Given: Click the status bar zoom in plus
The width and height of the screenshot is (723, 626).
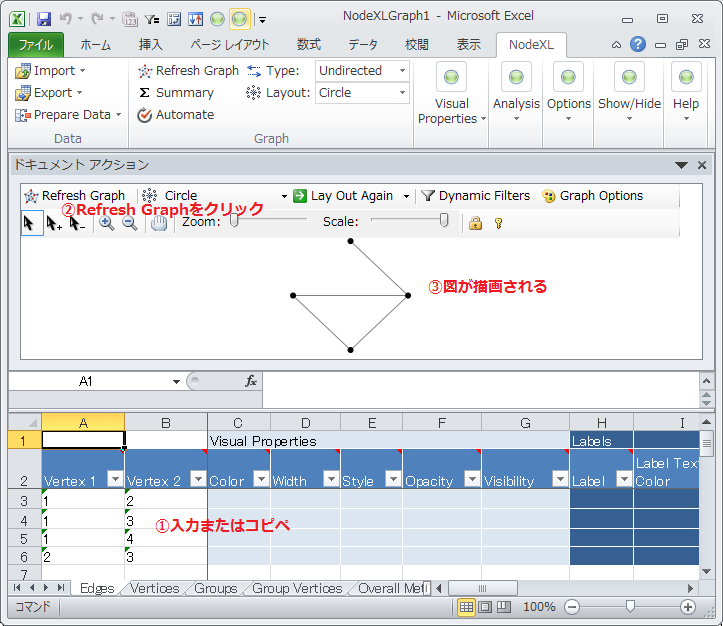Looking at the screenshot, I should point(687,607).
